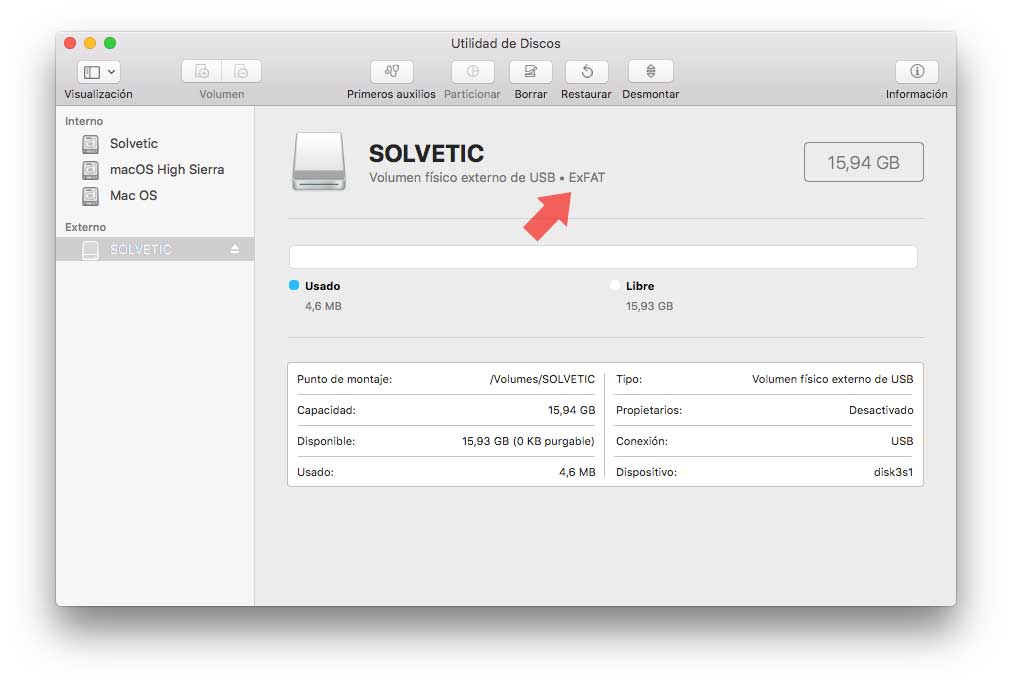Click the 15,93 GB (0 KB purgable) value
The width and height of the screenshot is (1012, 686).
(528, 441)
